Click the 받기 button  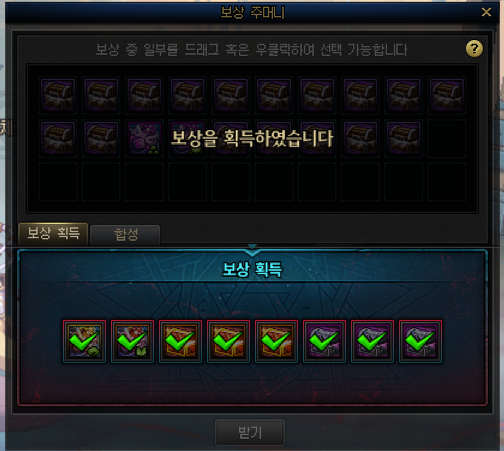coord(250,433)
